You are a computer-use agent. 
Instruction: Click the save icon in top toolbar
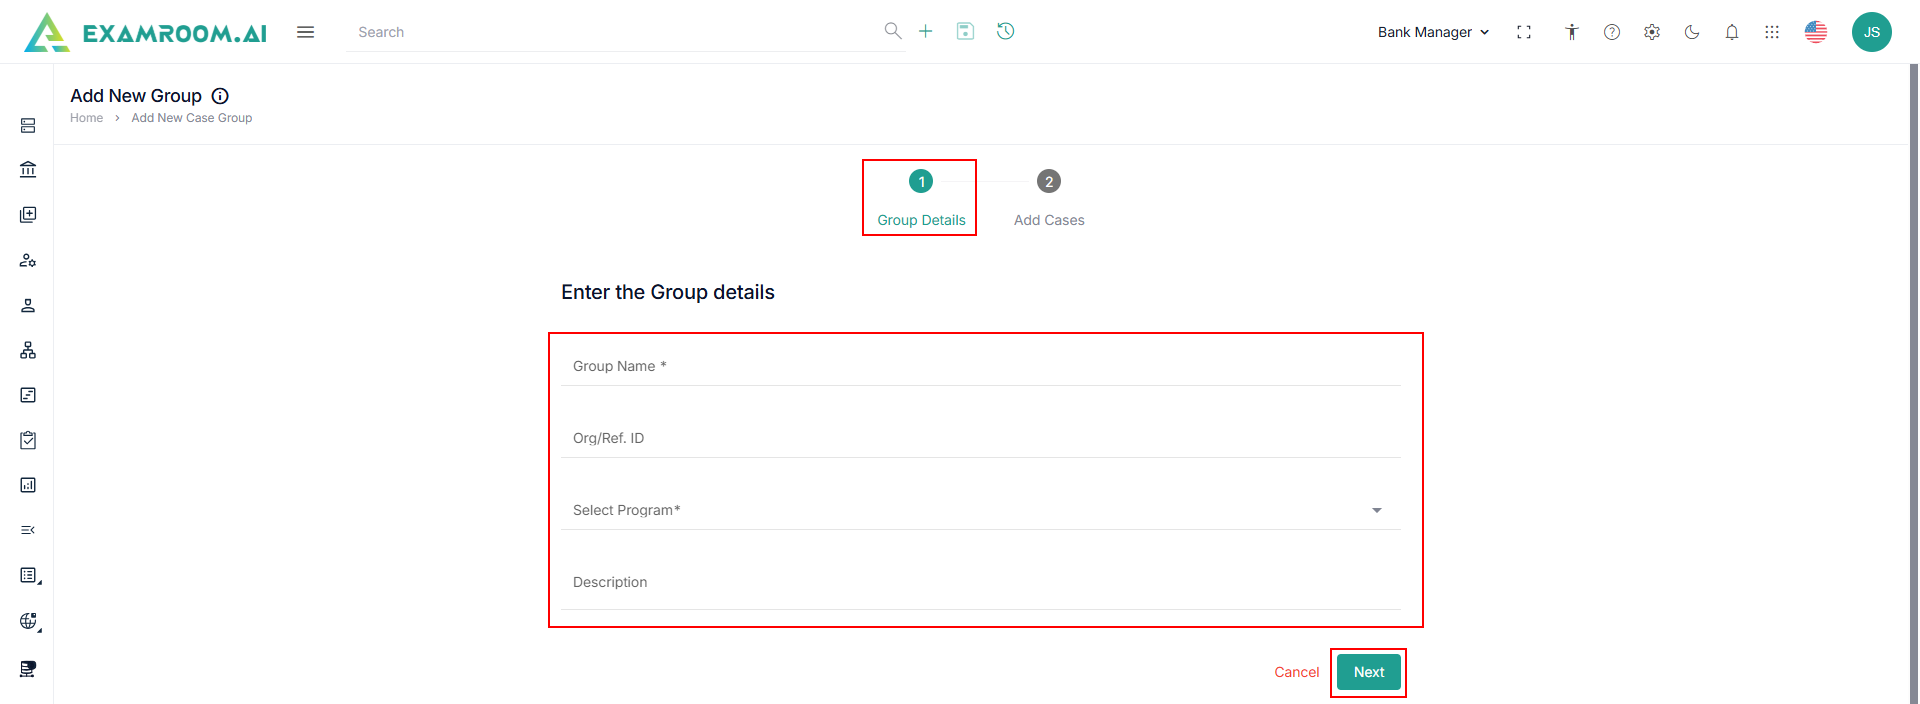965,32
